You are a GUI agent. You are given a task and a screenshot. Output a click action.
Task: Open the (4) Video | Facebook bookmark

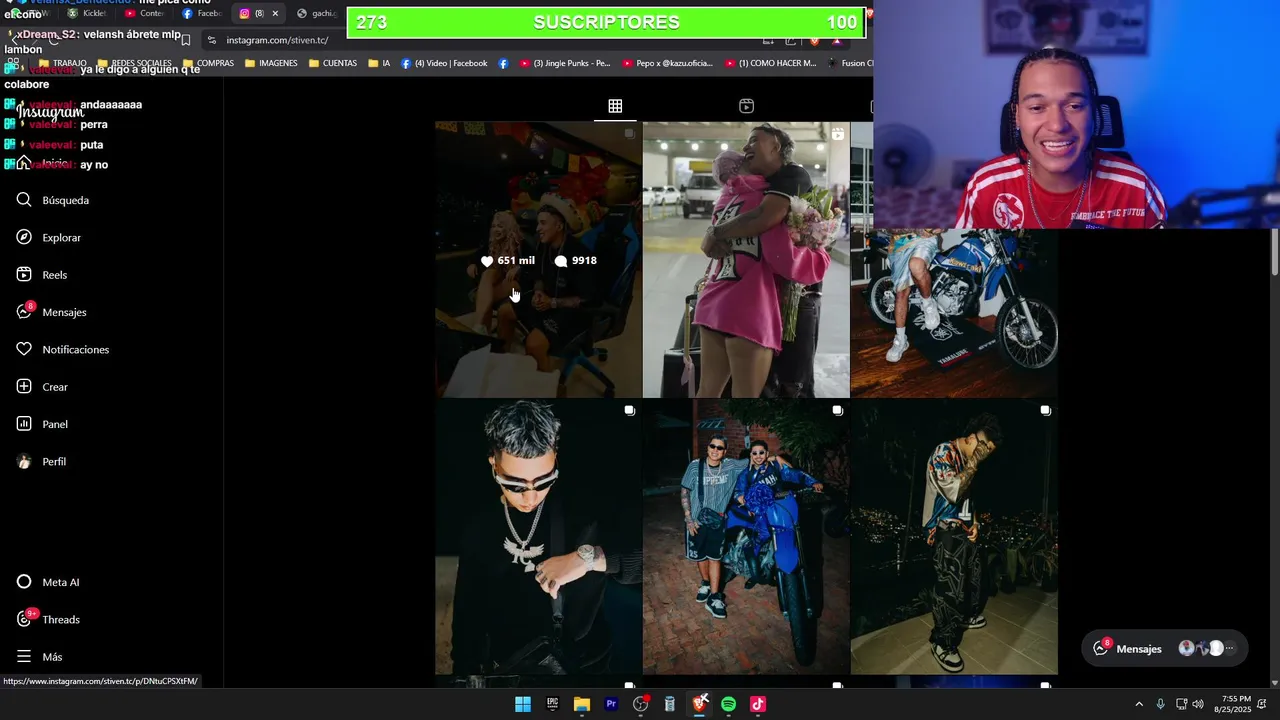point(444,63)
